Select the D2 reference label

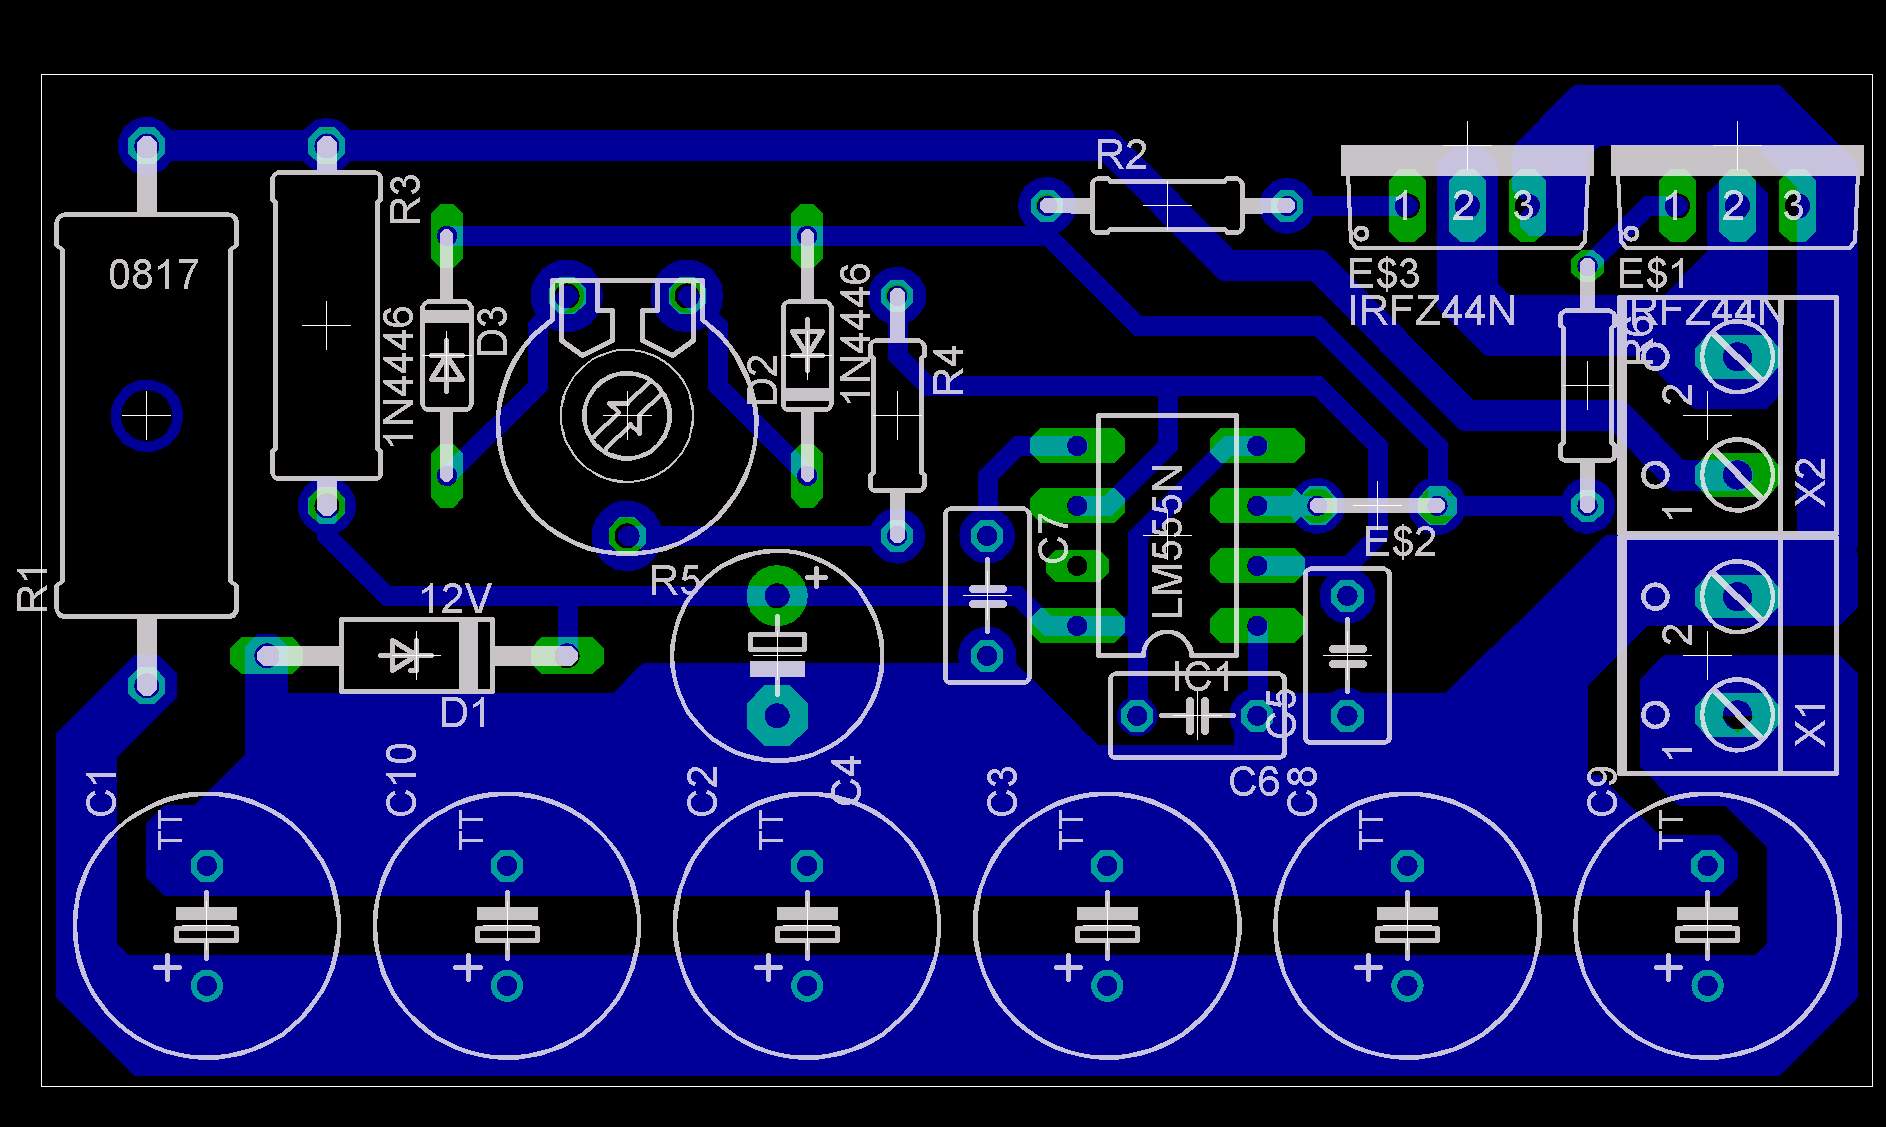(763, 379)
